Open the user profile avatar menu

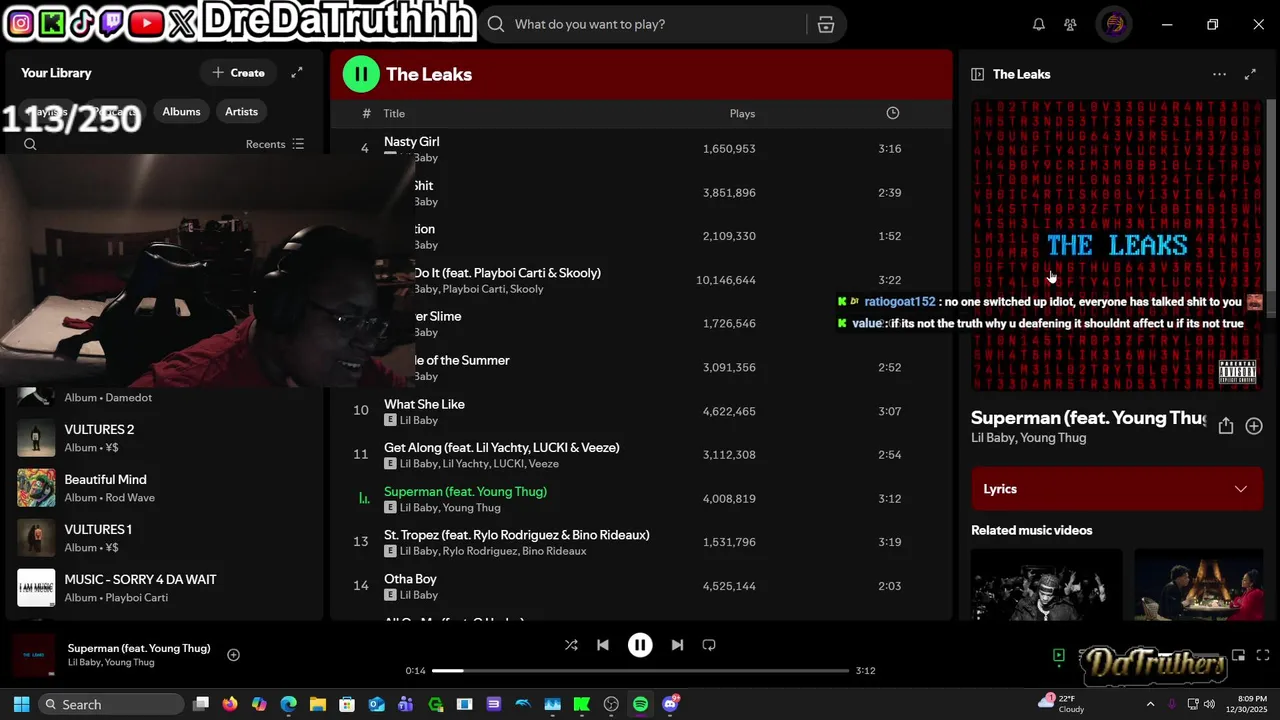pyautogui.click(x=1114, y=24)
